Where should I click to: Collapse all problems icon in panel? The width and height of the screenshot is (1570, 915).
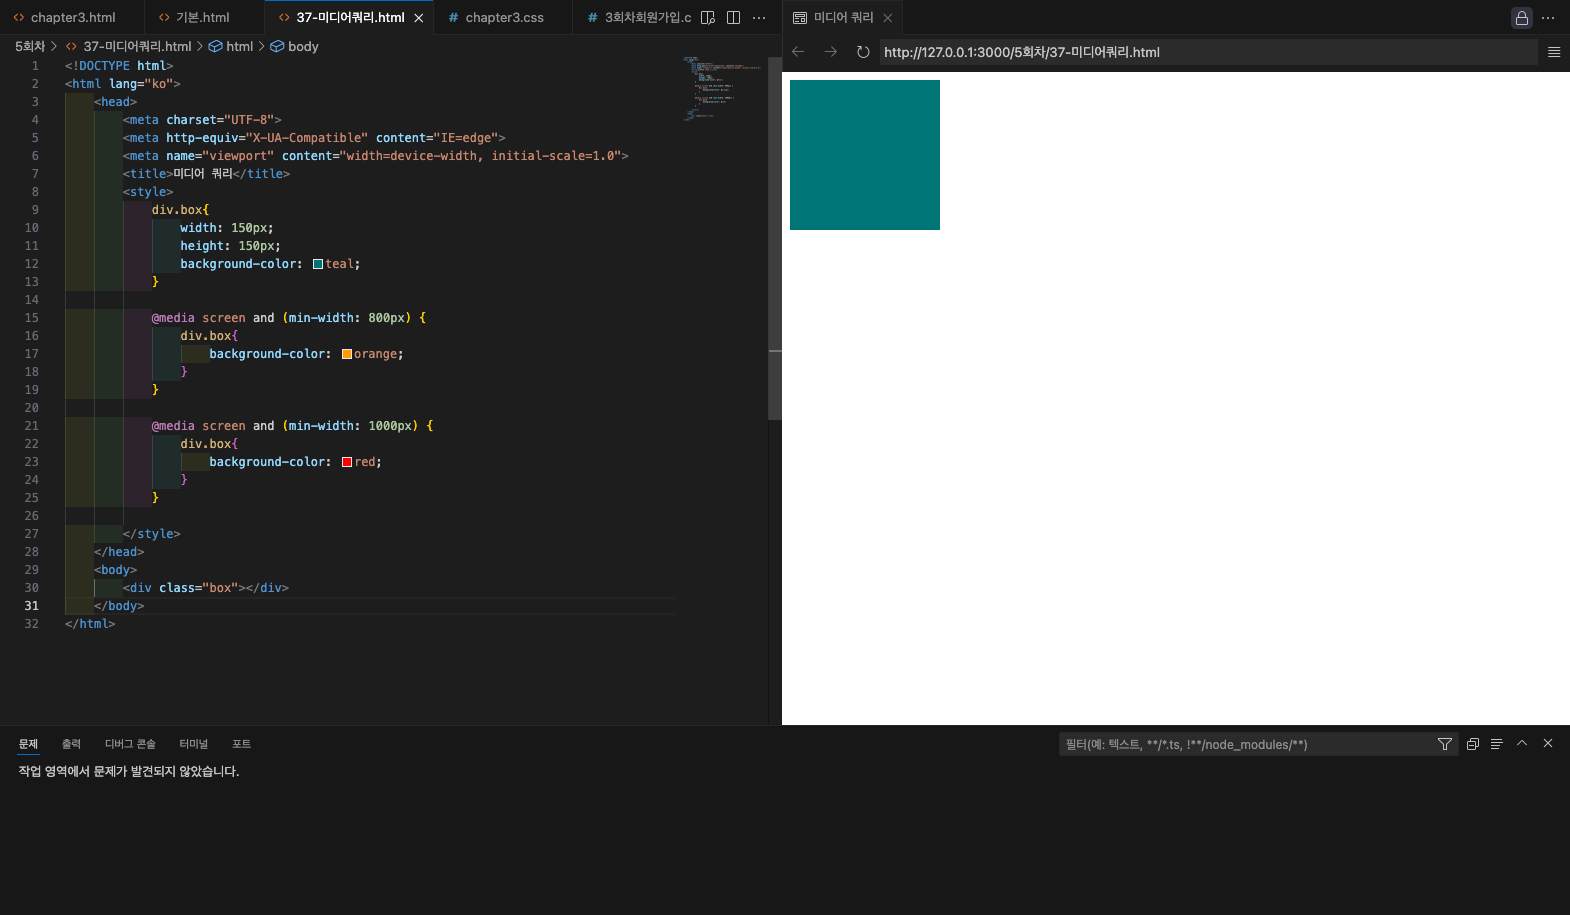(x=1472, y=744)
